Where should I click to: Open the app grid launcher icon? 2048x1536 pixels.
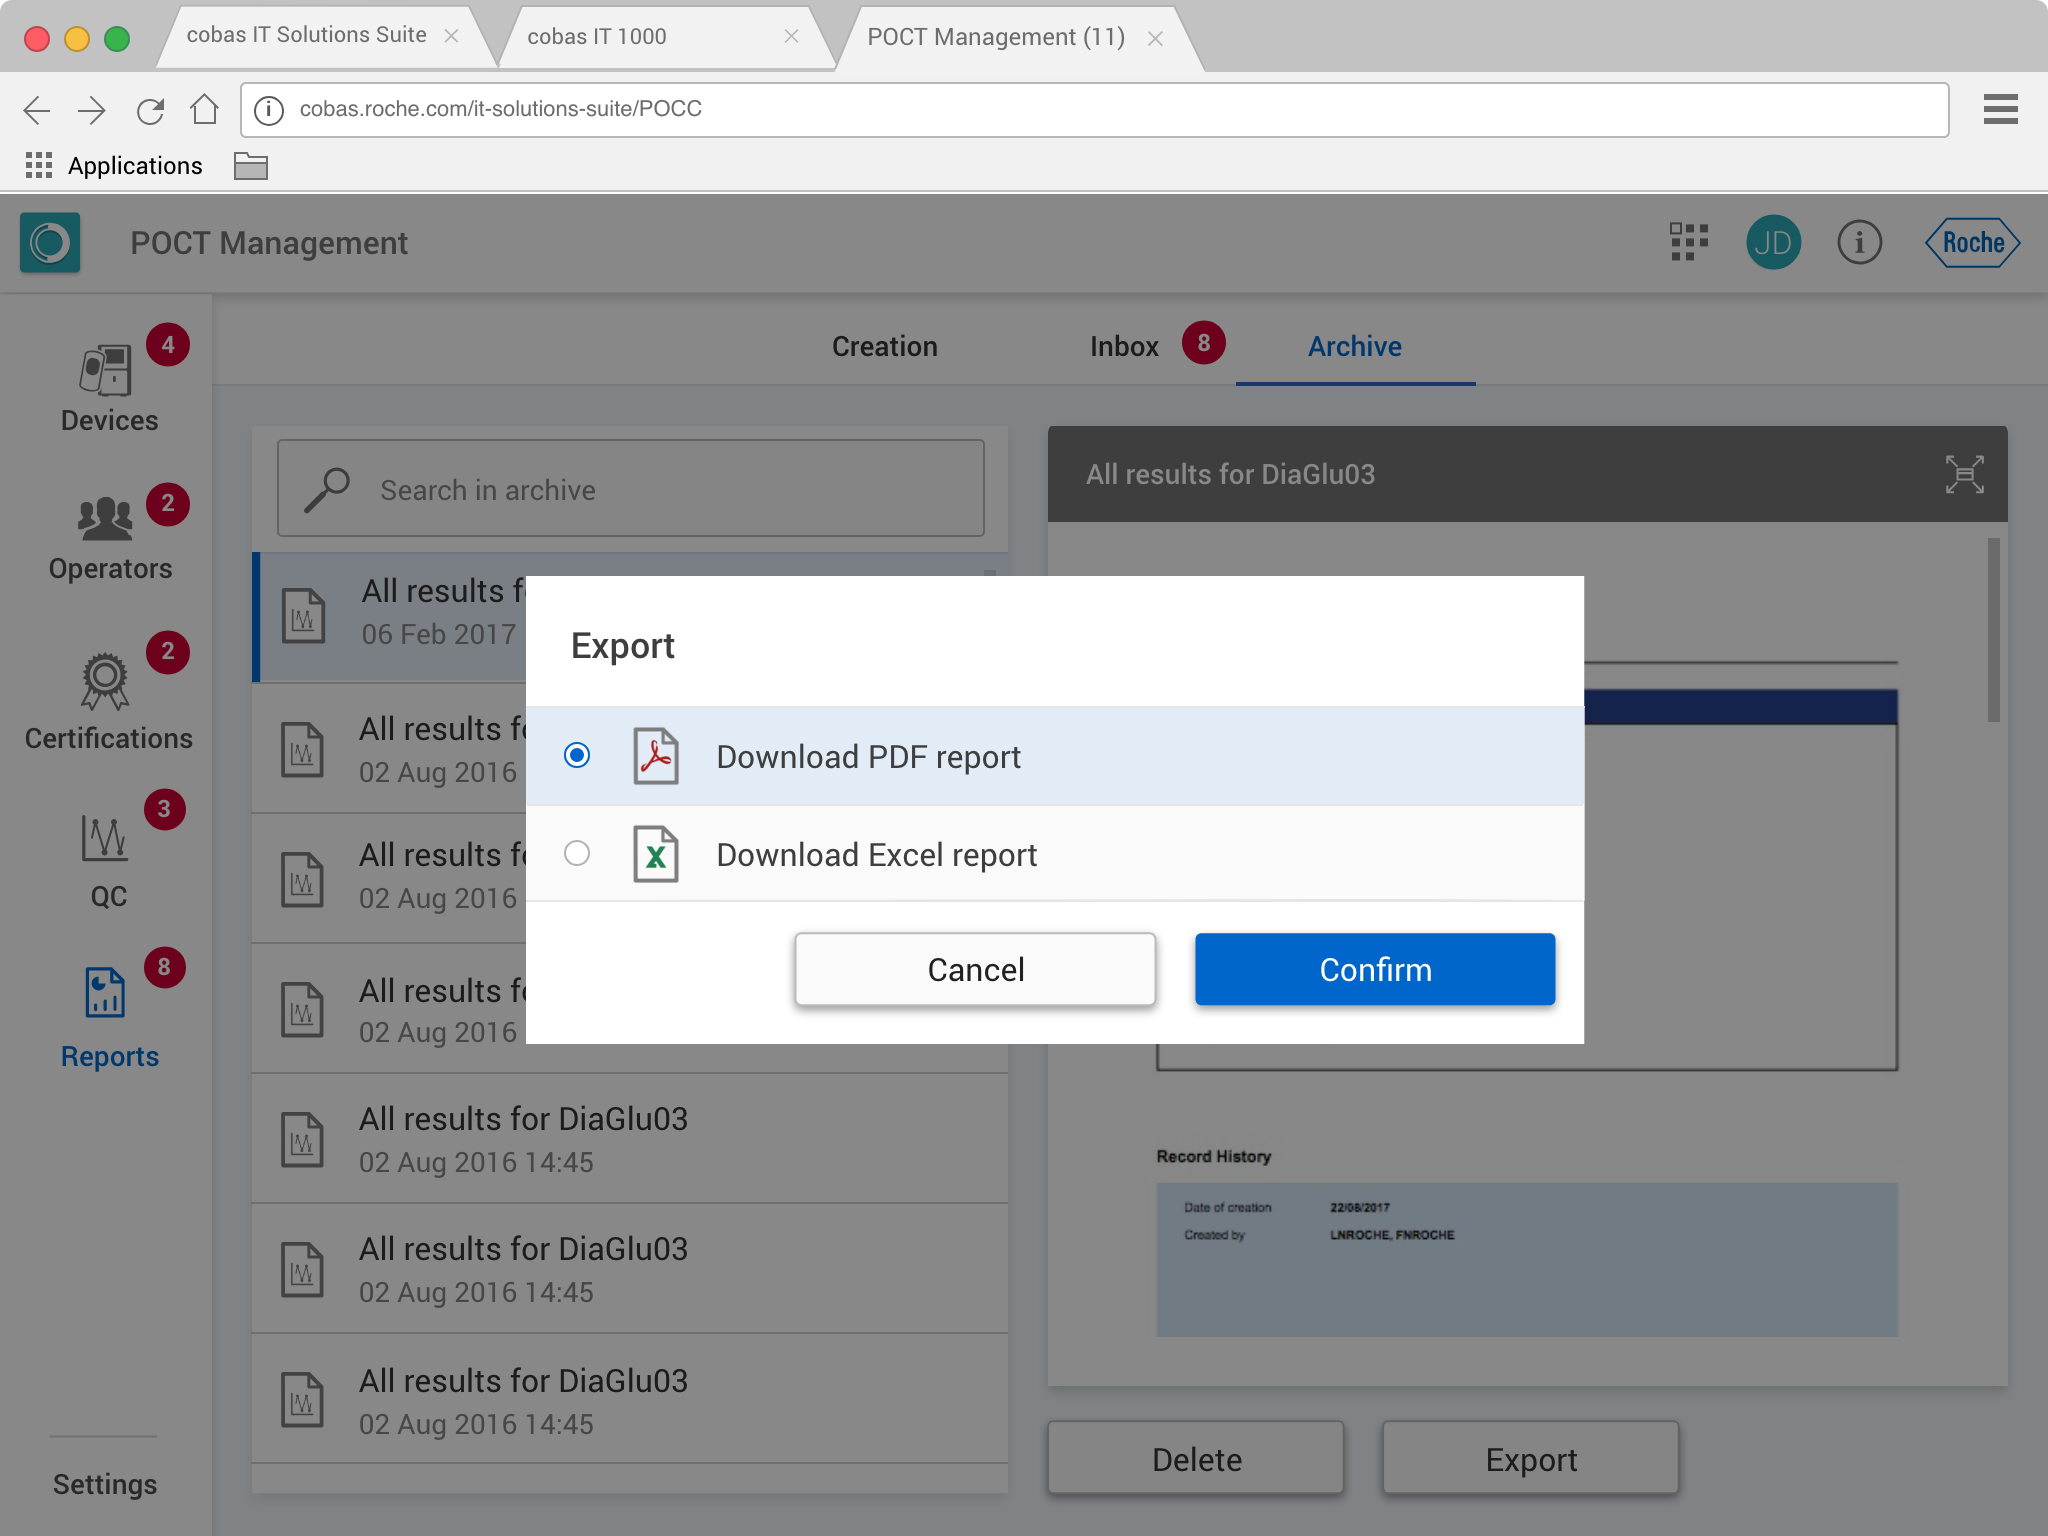click(x=1688, y=242)
